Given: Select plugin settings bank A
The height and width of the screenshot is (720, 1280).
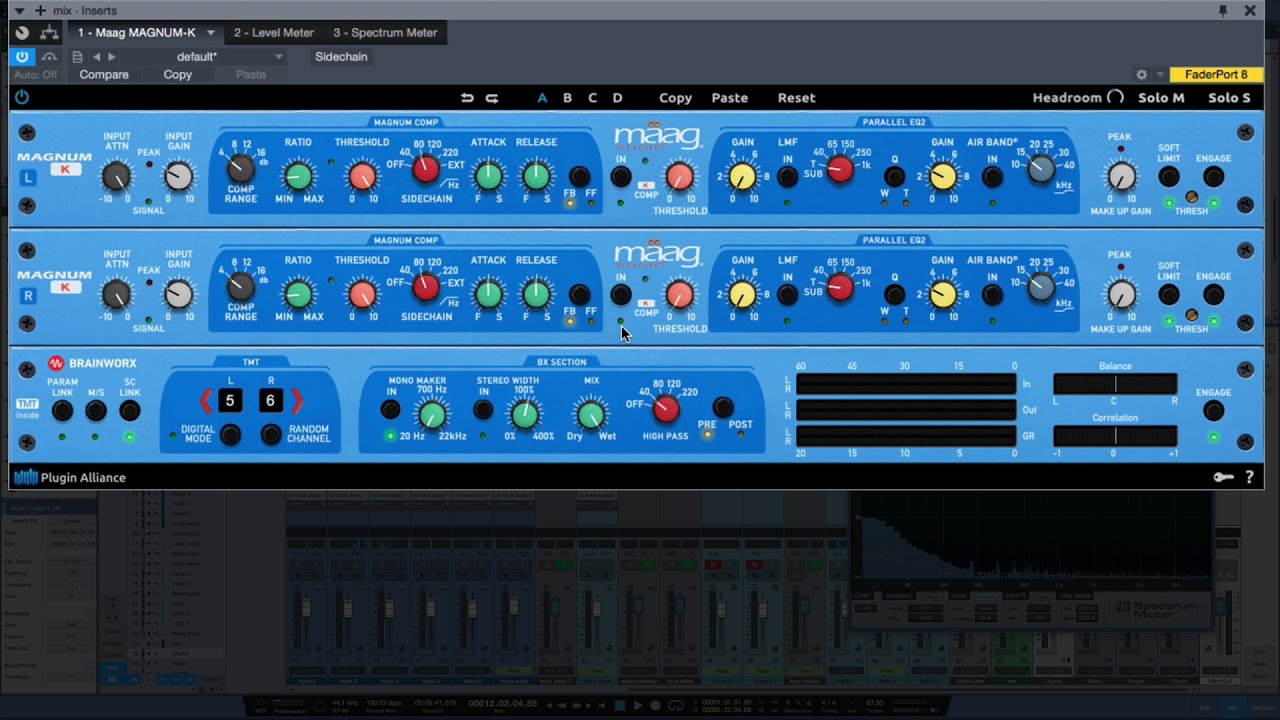Looking at the screenshot, I should 542,98.
